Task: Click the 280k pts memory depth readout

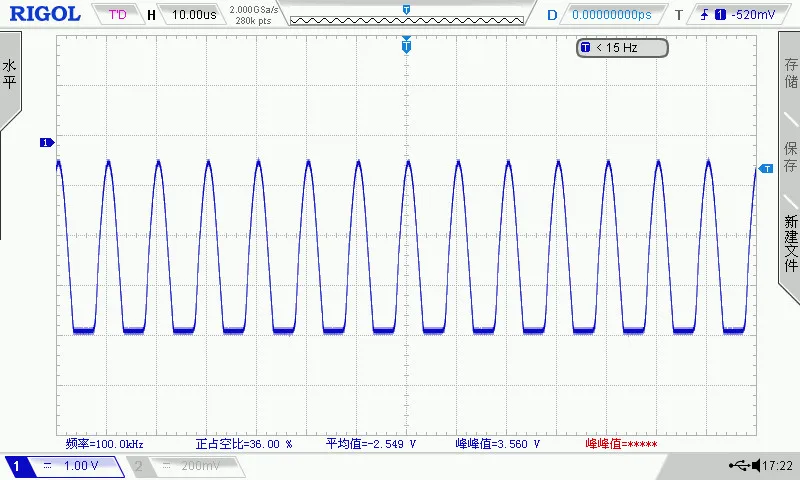Action: point(254,21)
